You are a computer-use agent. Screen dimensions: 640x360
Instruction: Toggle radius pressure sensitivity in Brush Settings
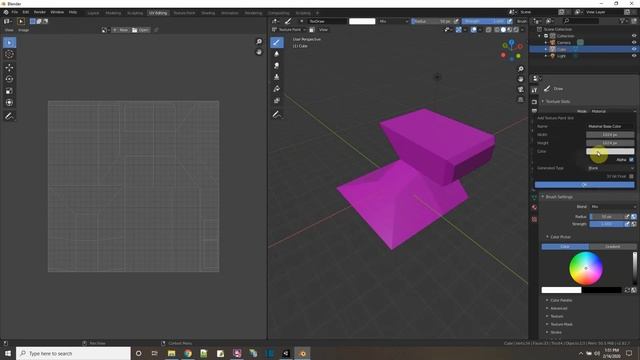(627, 217)
